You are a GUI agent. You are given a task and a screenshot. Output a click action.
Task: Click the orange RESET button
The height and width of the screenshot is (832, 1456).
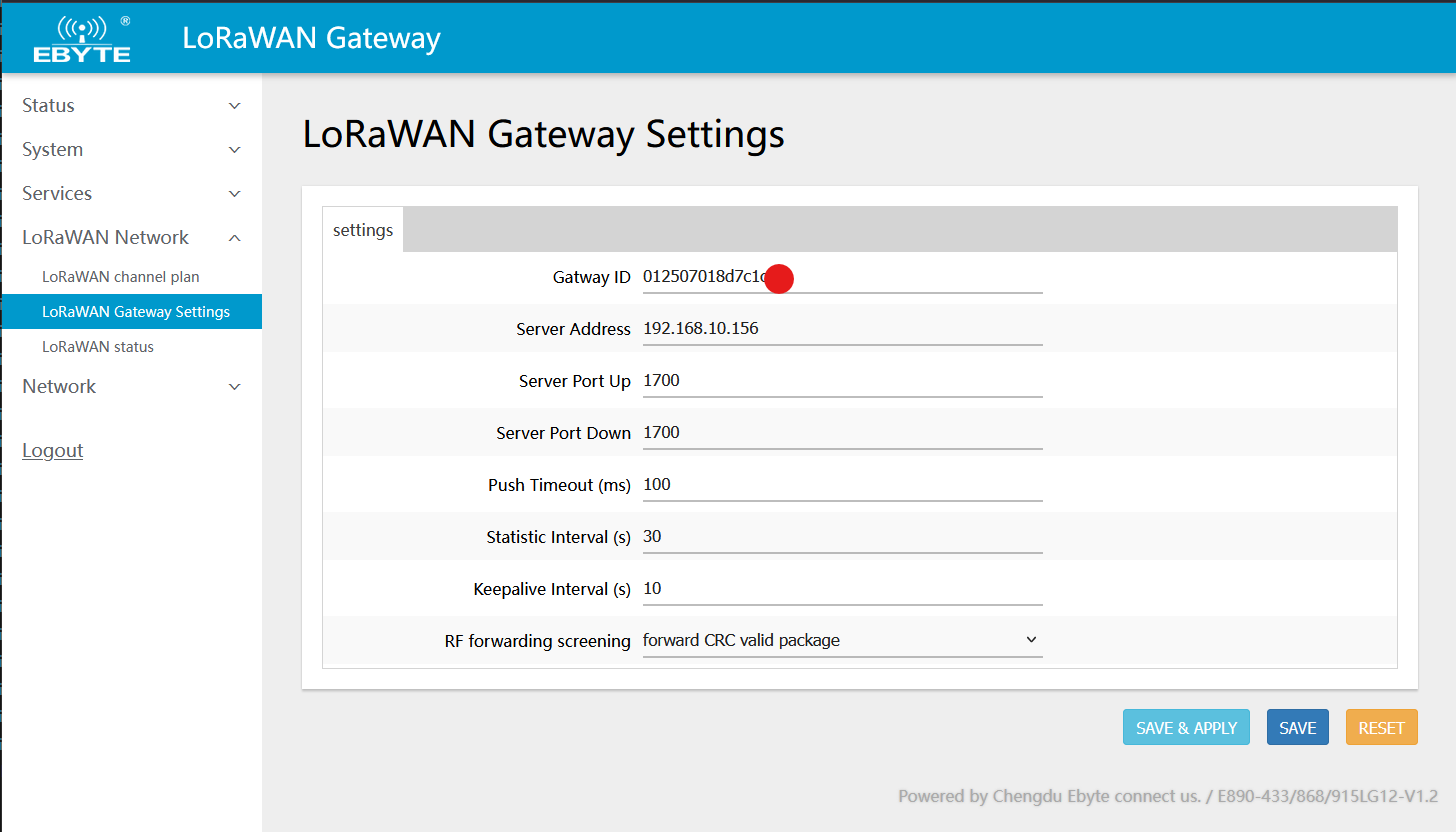[x=1381, y=728]
